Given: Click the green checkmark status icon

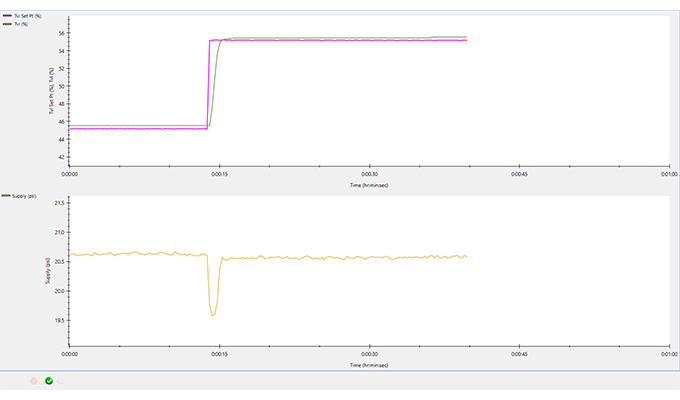Looking at the screenshot, I should (48, 380).
